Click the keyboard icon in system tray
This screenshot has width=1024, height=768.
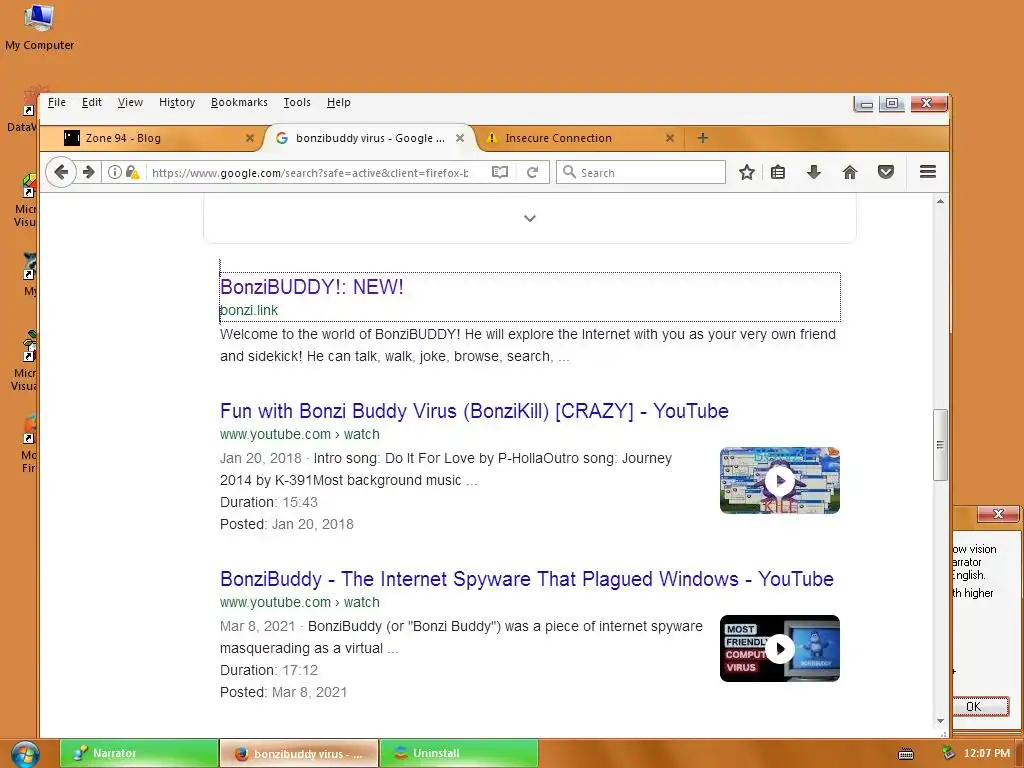pyautogui.click(x=906, y=754)
